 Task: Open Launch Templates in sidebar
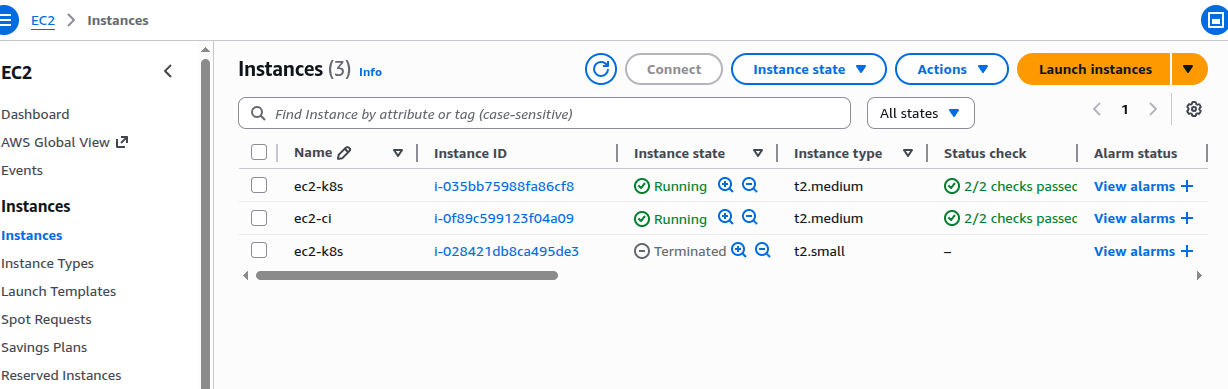(58, 291)
